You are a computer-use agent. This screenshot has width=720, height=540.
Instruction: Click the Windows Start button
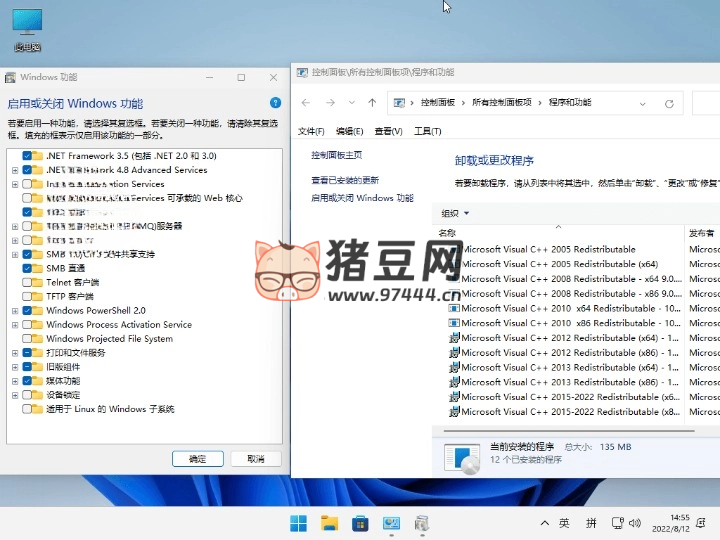coord(298,523)
